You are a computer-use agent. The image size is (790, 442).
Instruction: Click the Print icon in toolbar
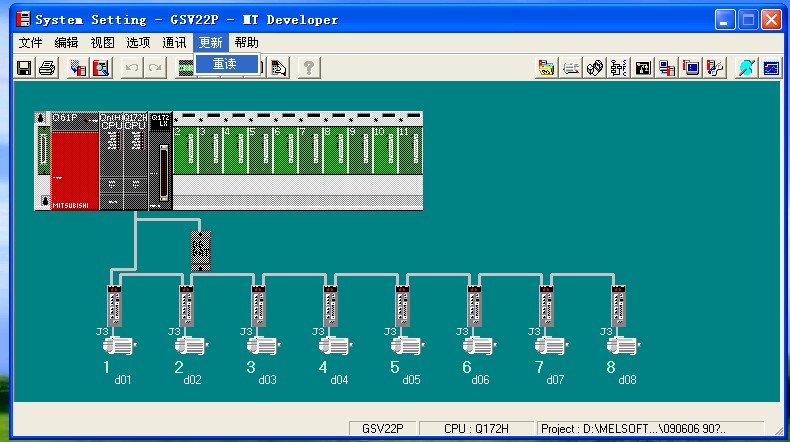tap(46, 68)
